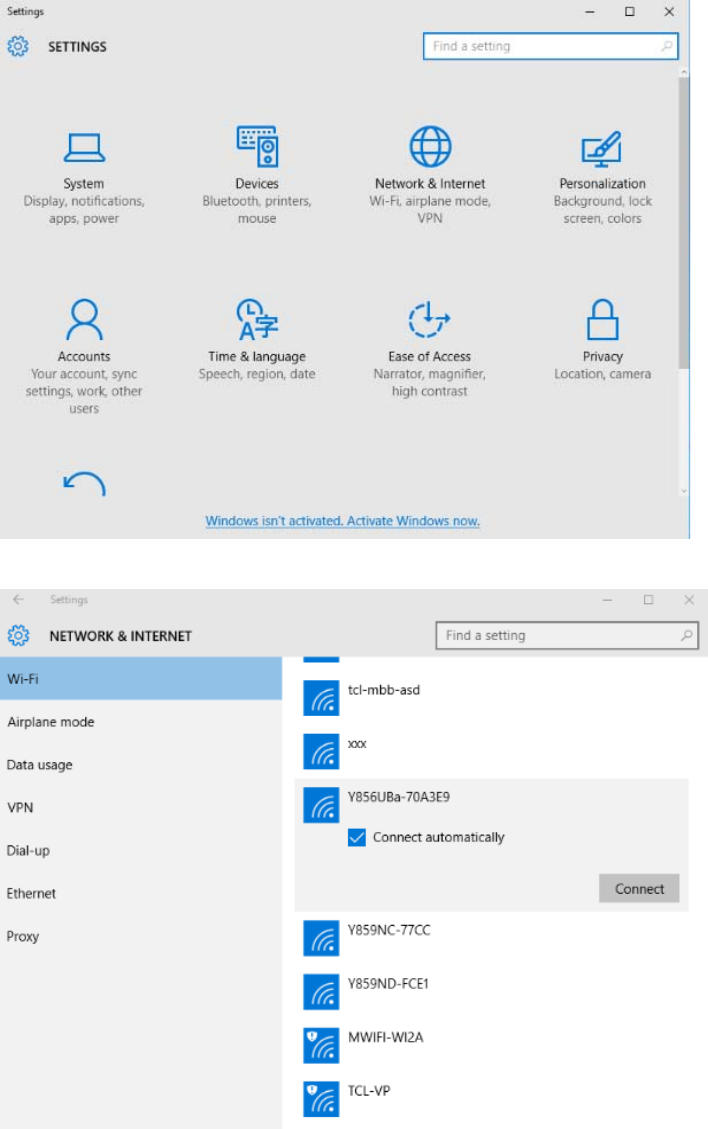Open the Ease of Access icon
The width and height of the screenshot is (708, 1129).
click(429, 319)
